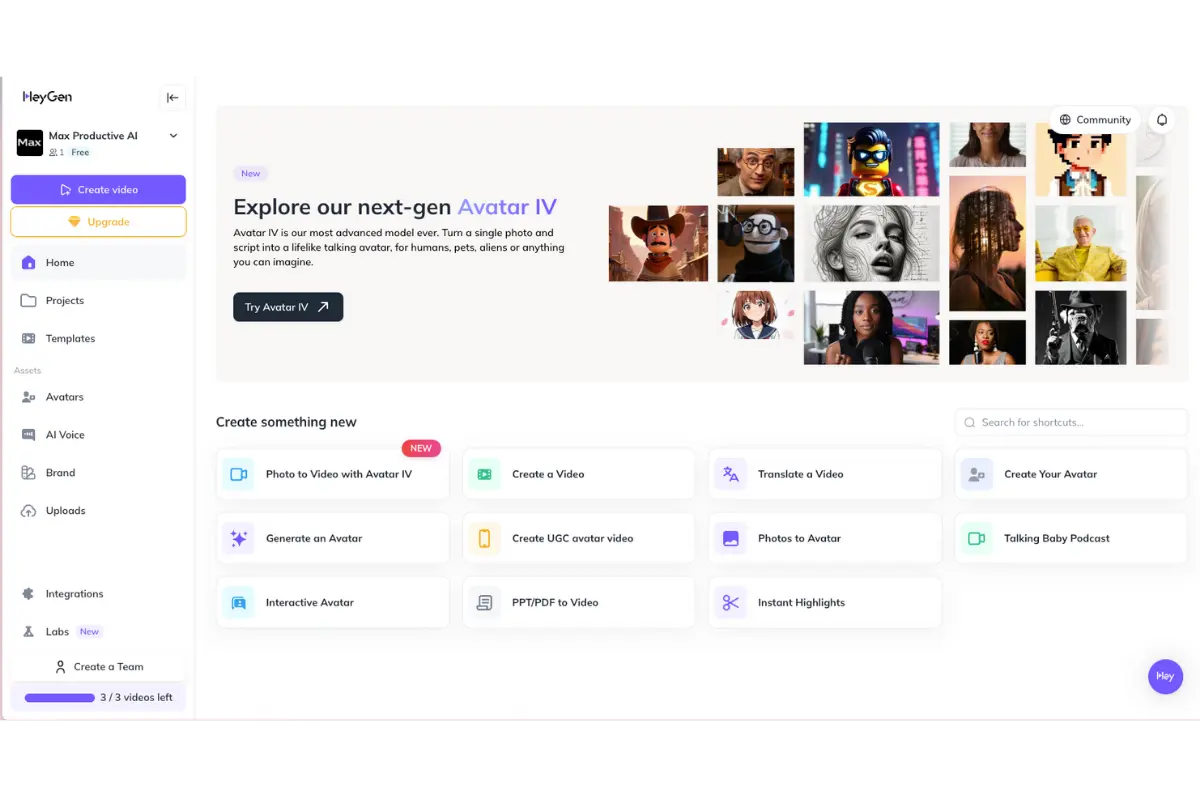This screenshot has height=800, width=1200.
Task: Select Photo to Video with Avatar IV card
Action: (x=333, y=474)
